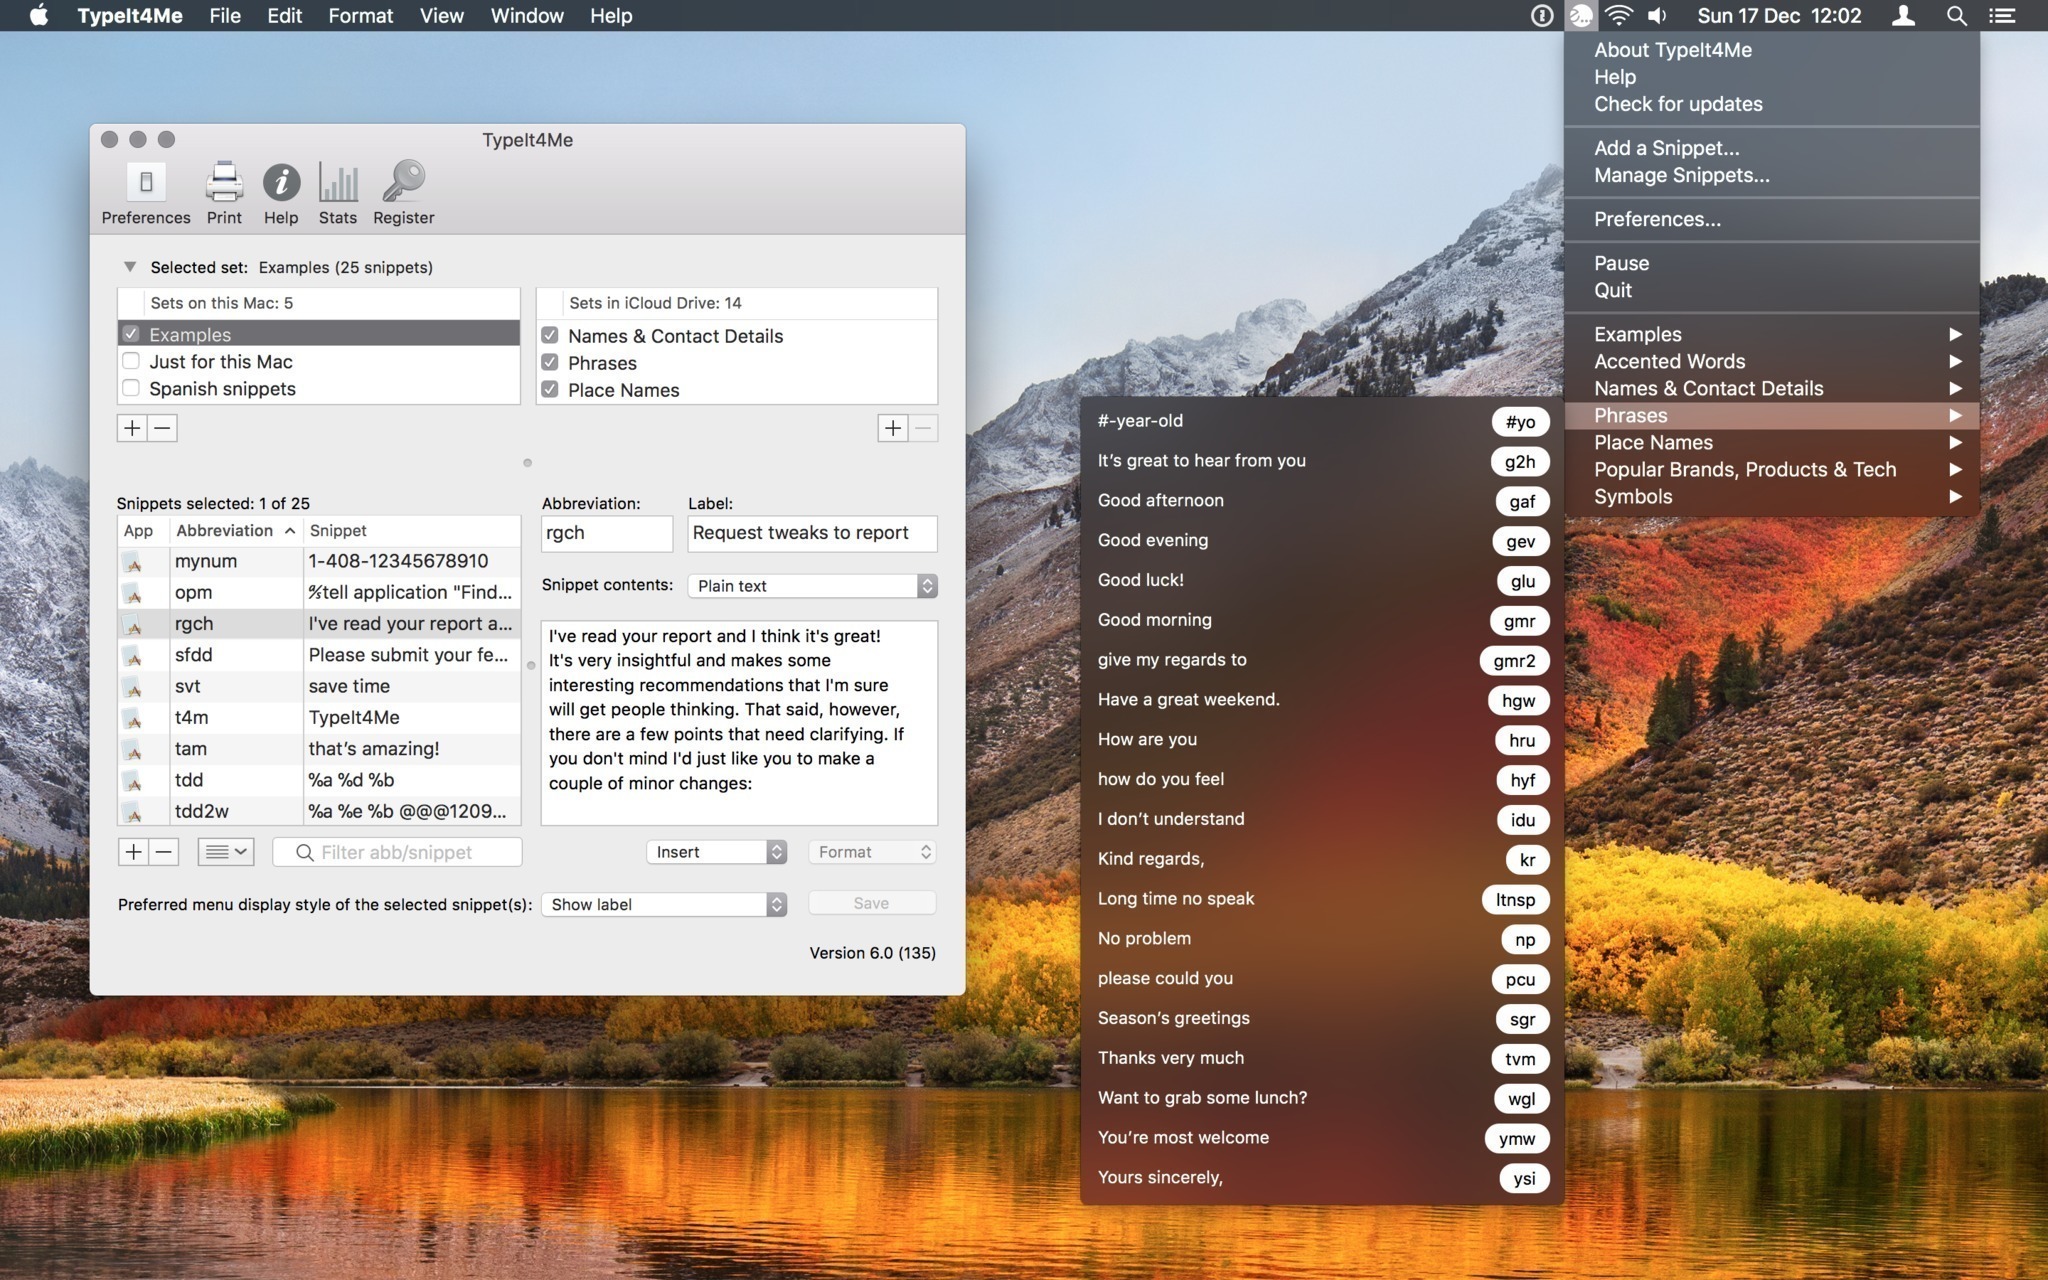Add a new set on this Mac

(x=132, y=428)
